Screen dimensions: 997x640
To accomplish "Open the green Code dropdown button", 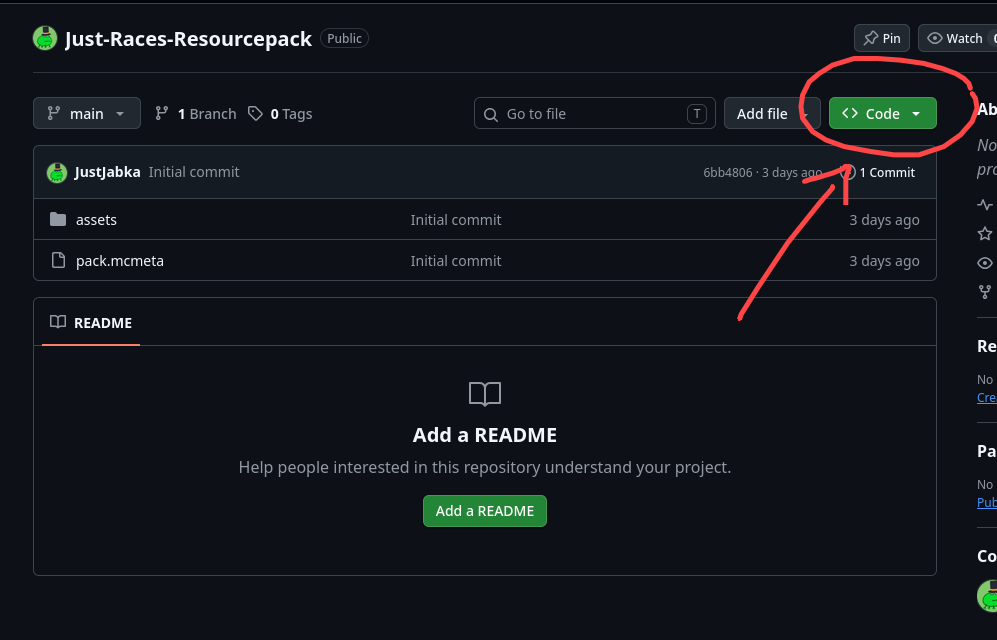I will click(x=882, y=113).
